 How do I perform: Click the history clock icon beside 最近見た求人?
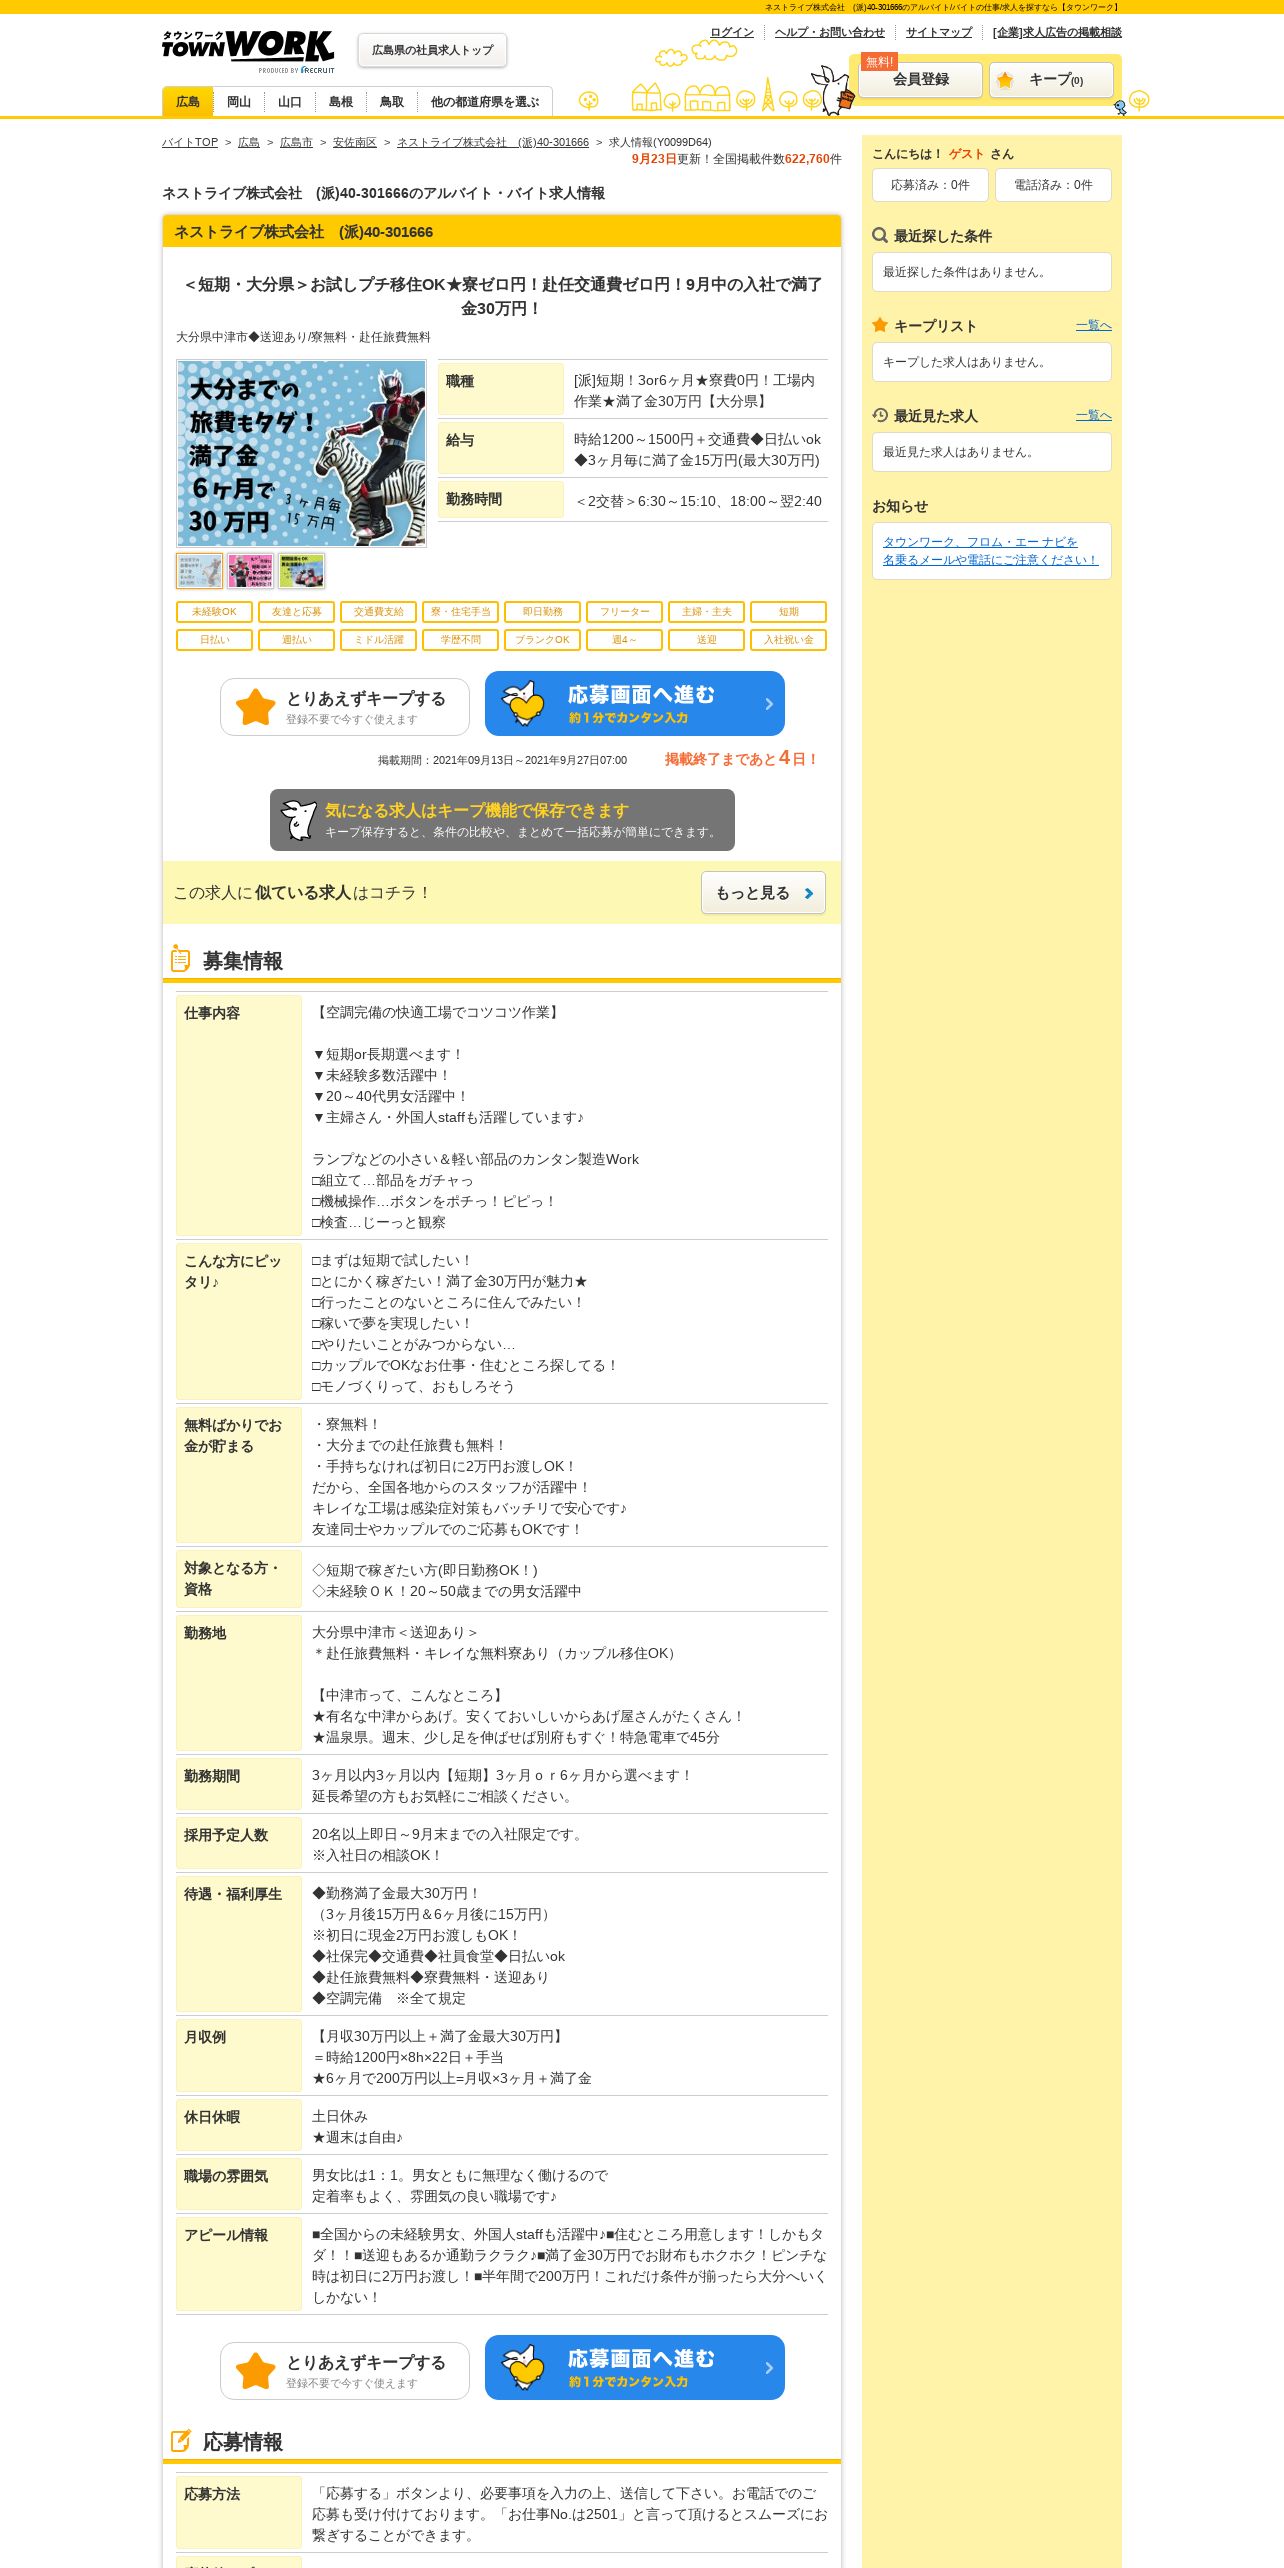pos(880,415)
